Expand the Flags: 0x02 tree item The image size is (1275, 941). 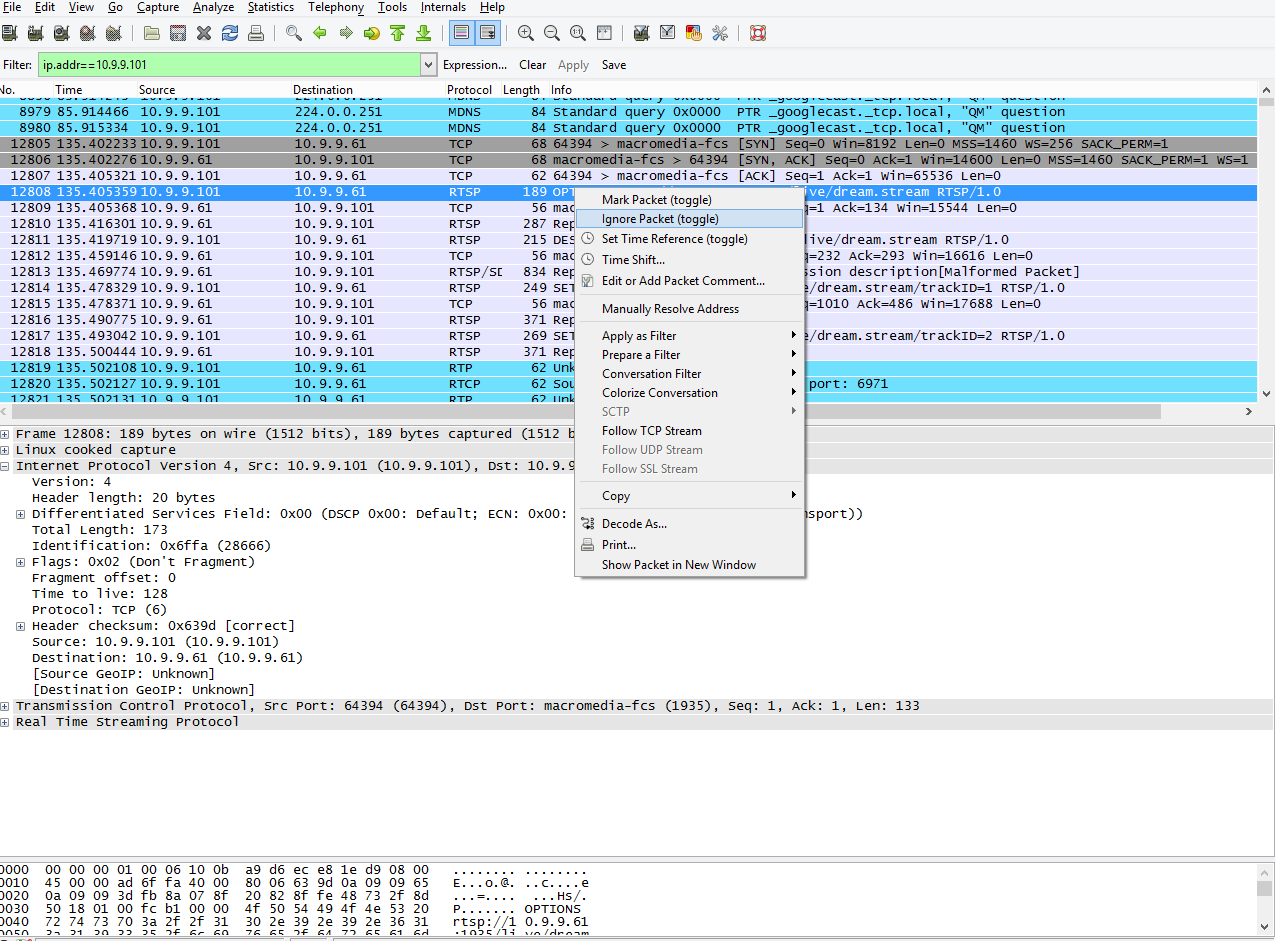pyautogui.click(x=22, y=562)
